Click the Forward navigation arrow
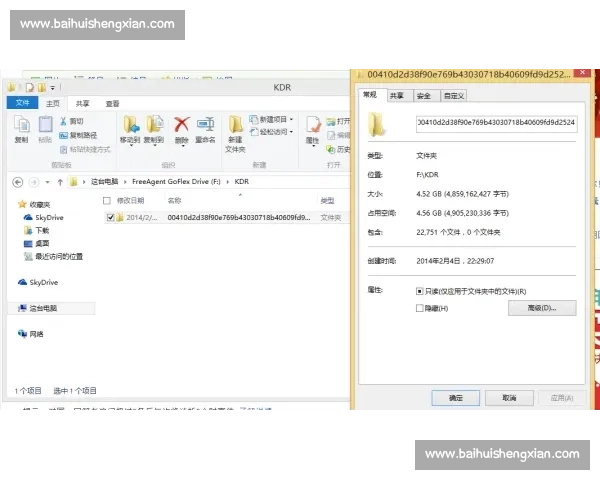 (x=34, y=182)
